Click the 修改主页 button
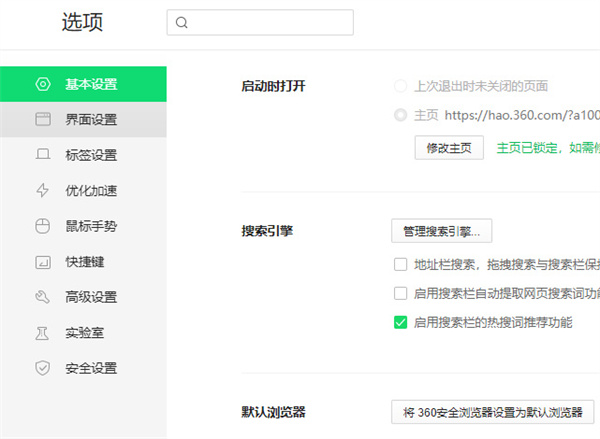 449,148
